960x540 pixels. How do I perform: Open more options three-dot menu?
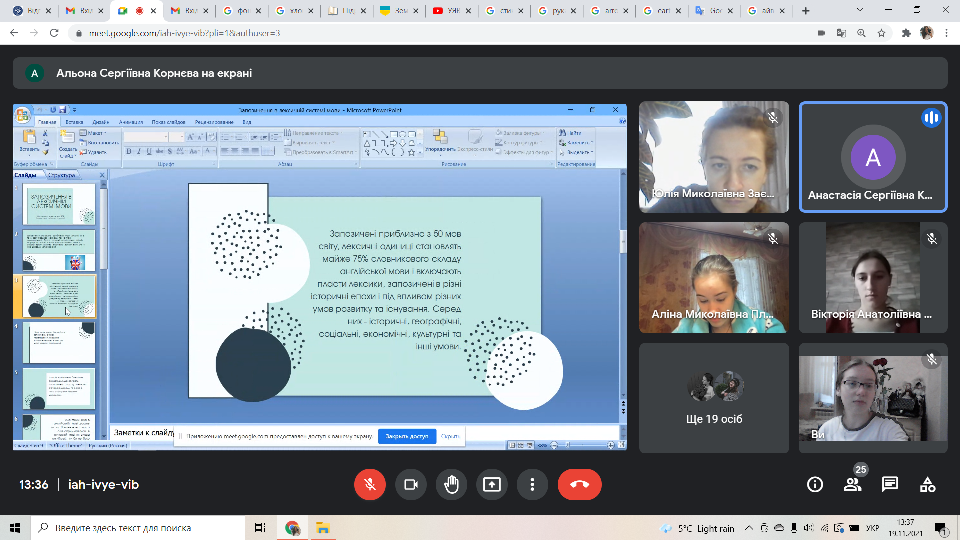click(x=533, y=484)
